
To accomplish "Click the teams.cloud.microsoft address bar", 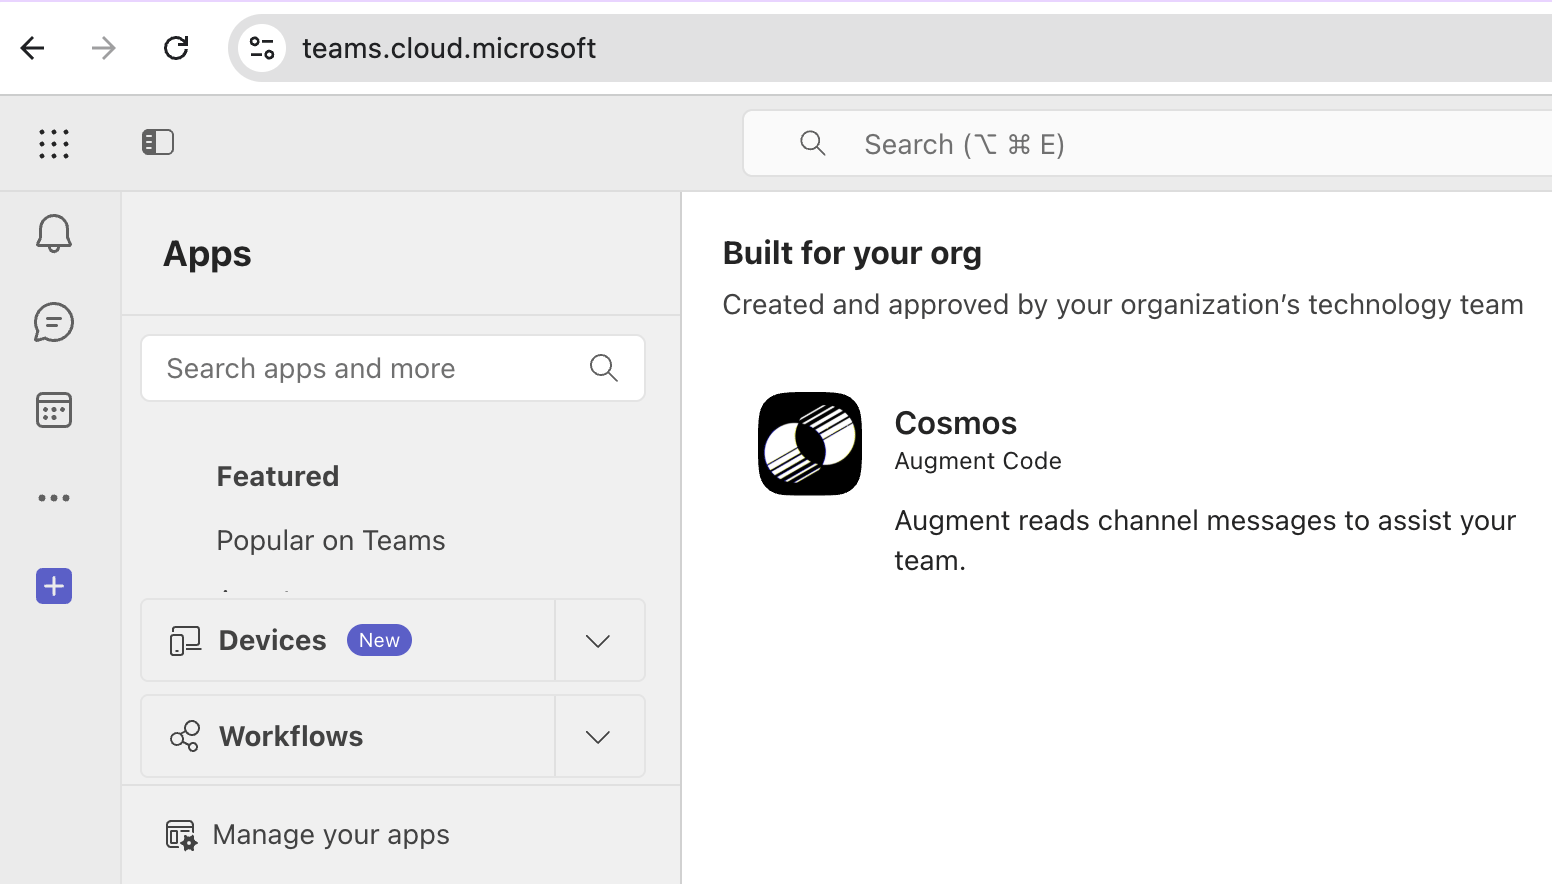I will [x=890, y=48].
